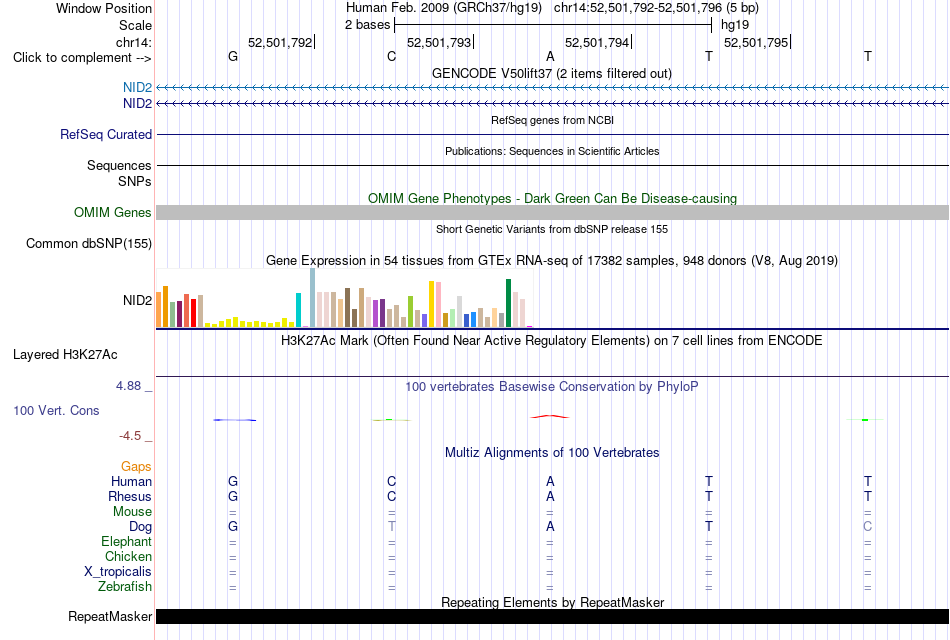Click the tallest gray-blue GTEx expression bar
The image size is (950, 640).
(313, 298)
